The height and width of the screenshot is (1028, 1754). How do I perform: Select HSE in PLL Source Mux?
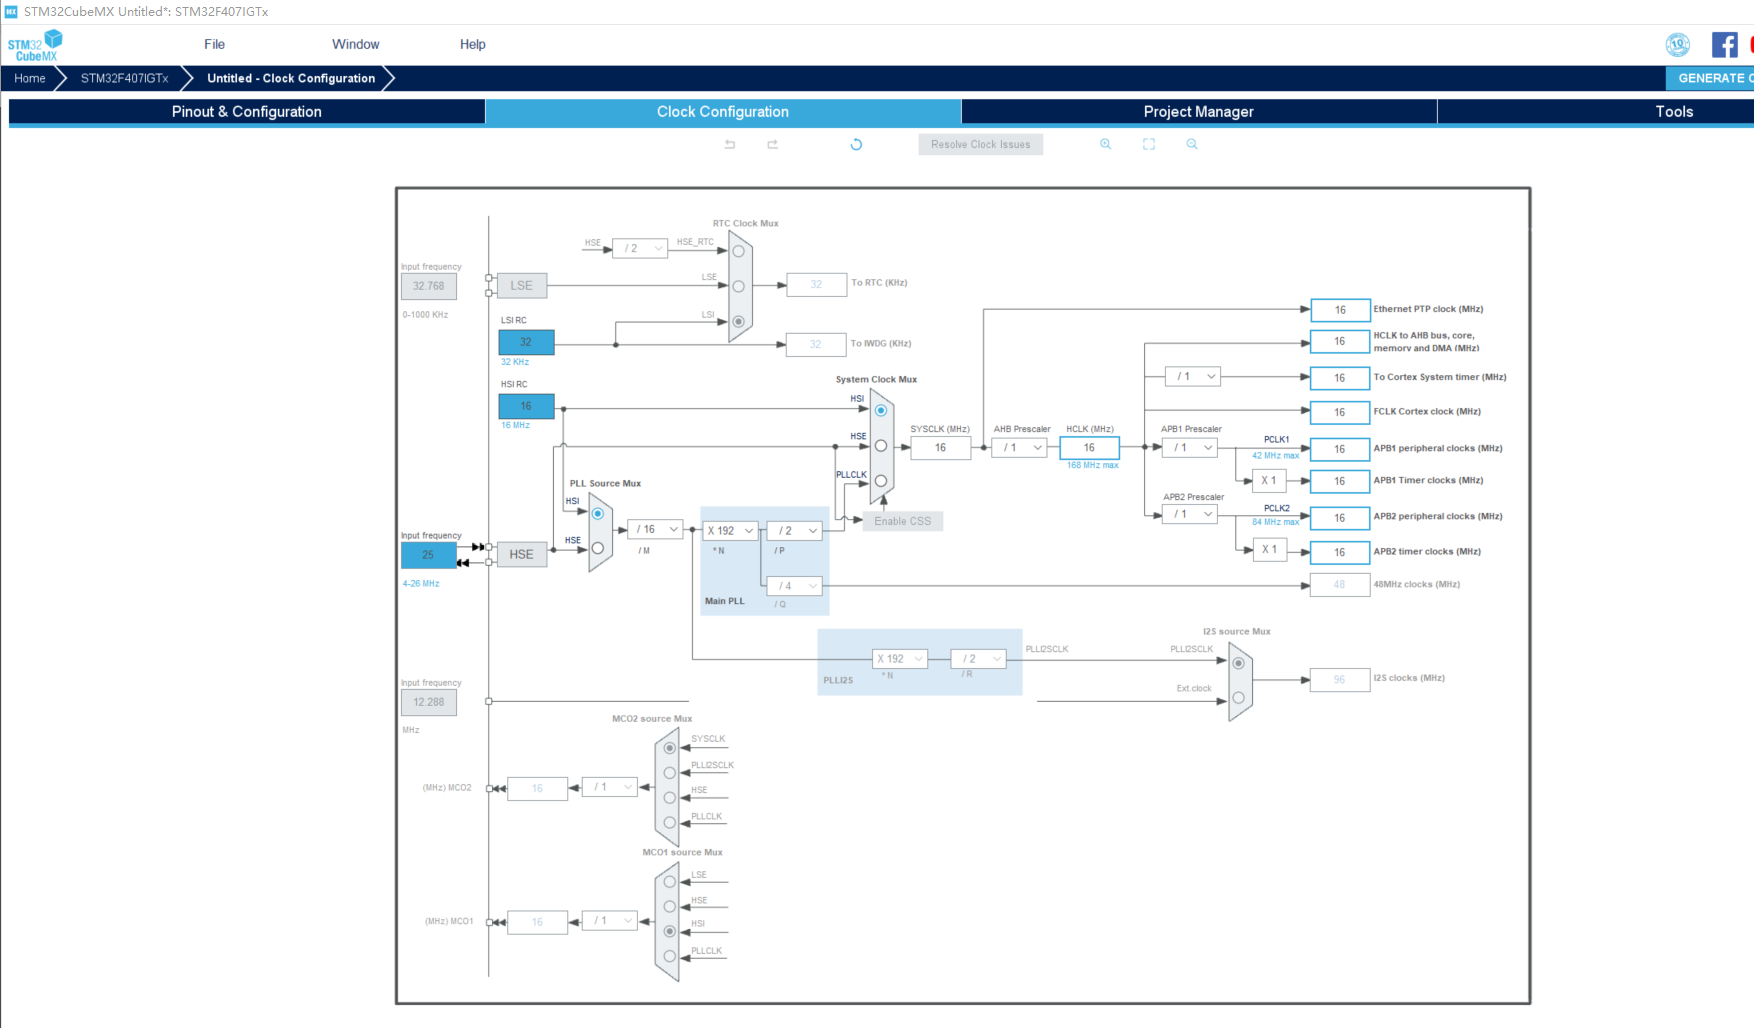[x=598, y=548]
